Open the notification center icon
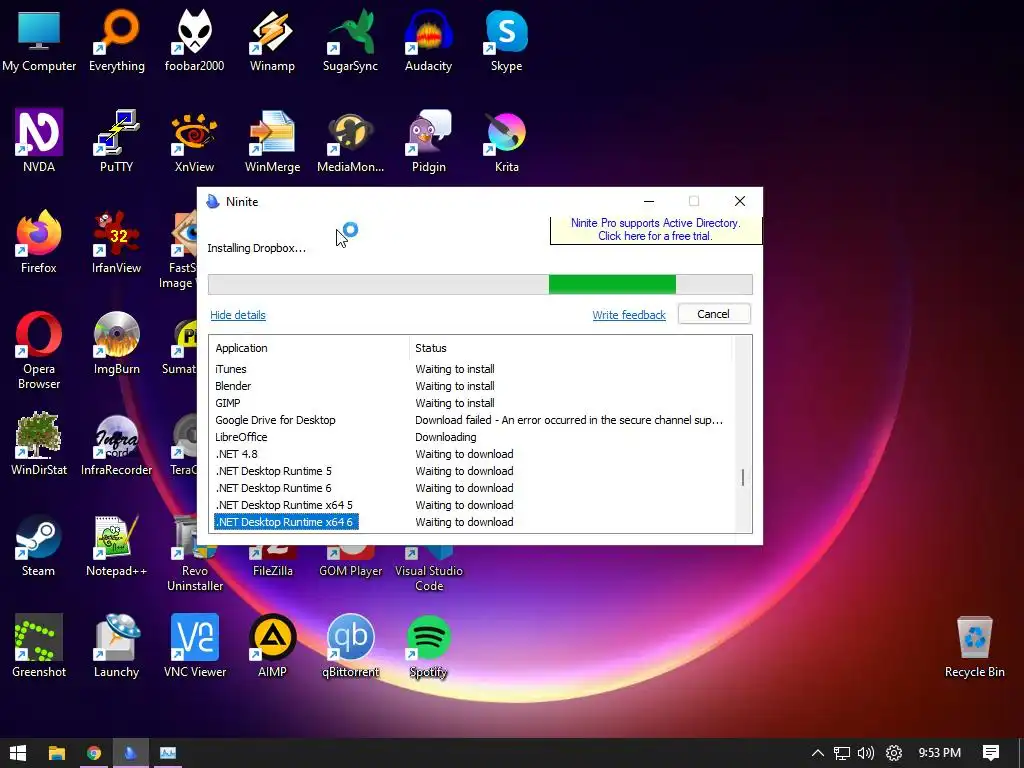This screenshot has height=768, width=1024. pos(991,753)
